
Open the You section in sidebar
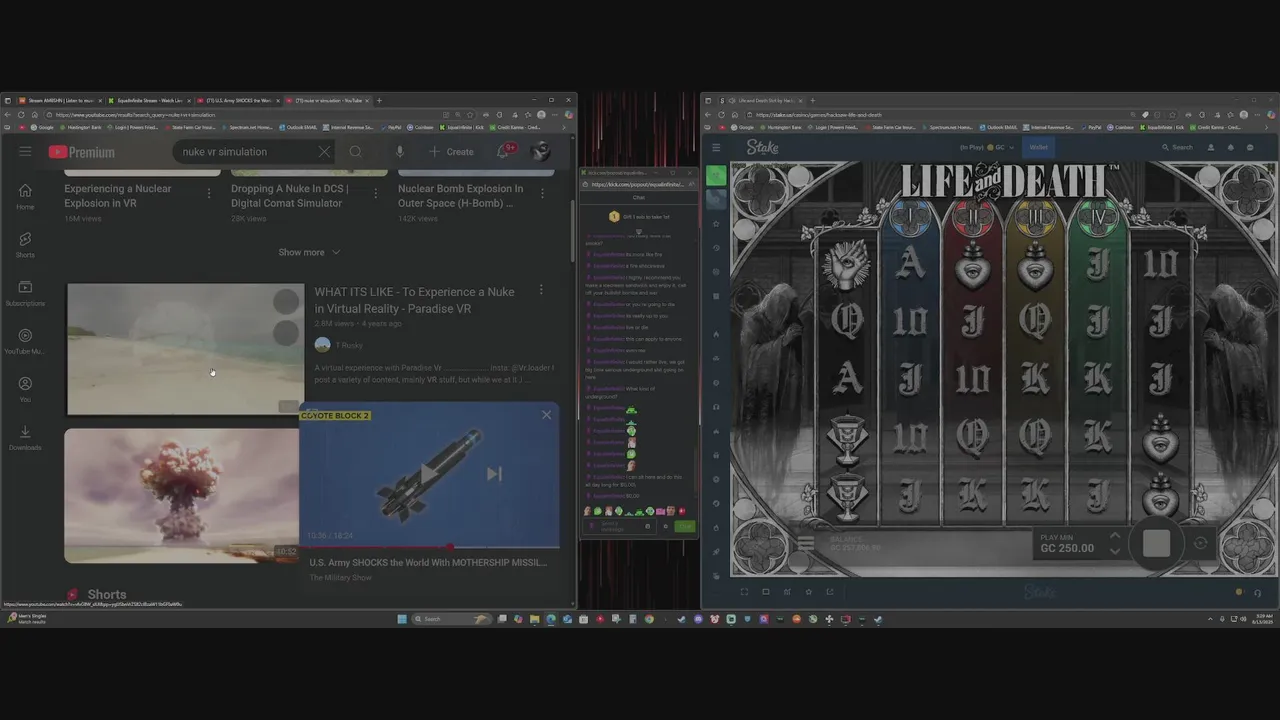25,389
